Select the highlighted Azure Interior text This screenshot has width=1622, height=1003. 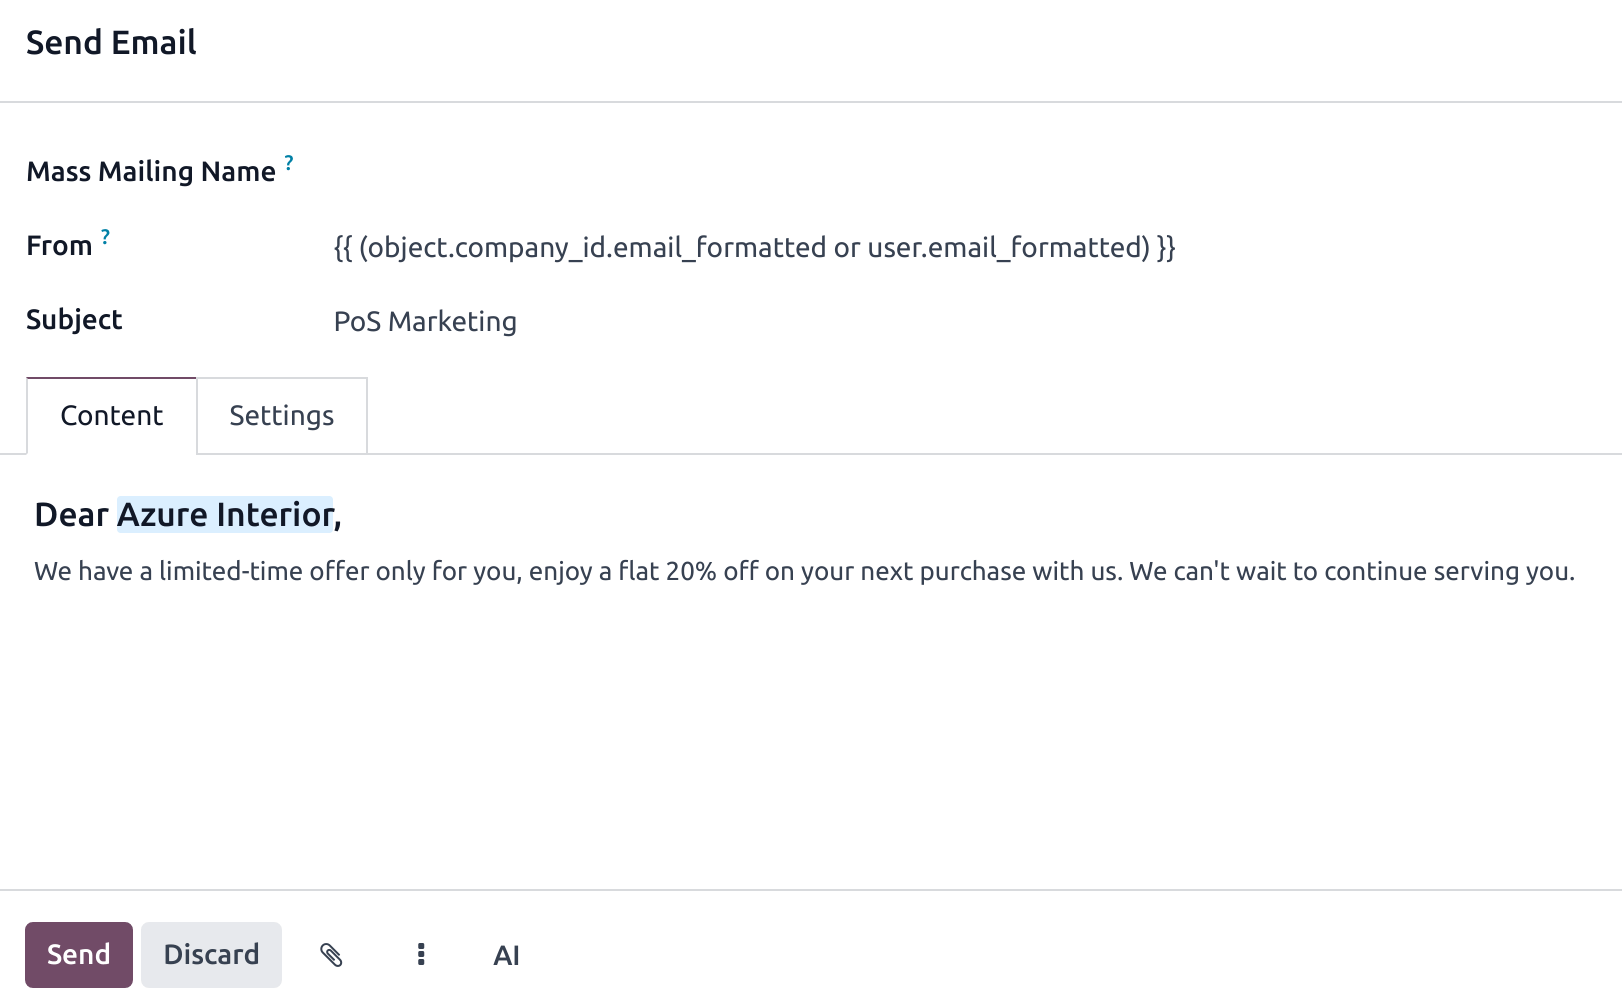click(x=225, y=514)
